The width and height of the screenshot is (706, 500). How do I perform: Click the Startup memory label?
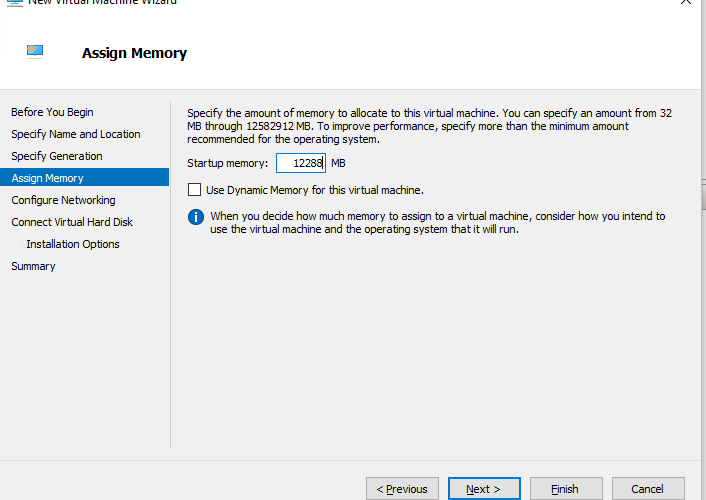[x=227, y=163]
